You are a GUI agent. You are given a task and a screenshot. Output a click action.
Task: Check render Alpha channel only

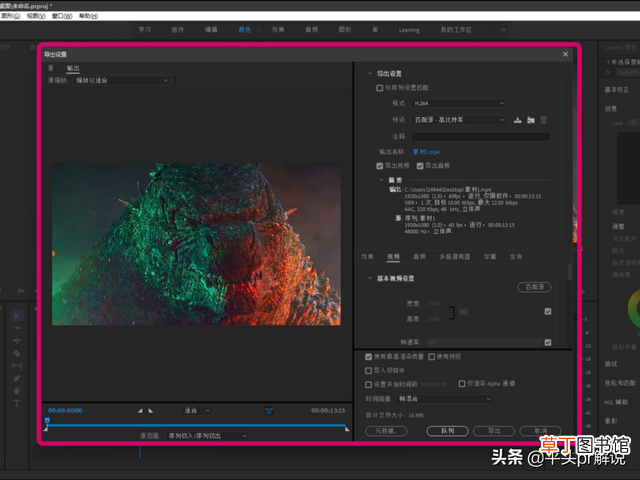pyautogui.click(x=462, y=384)
